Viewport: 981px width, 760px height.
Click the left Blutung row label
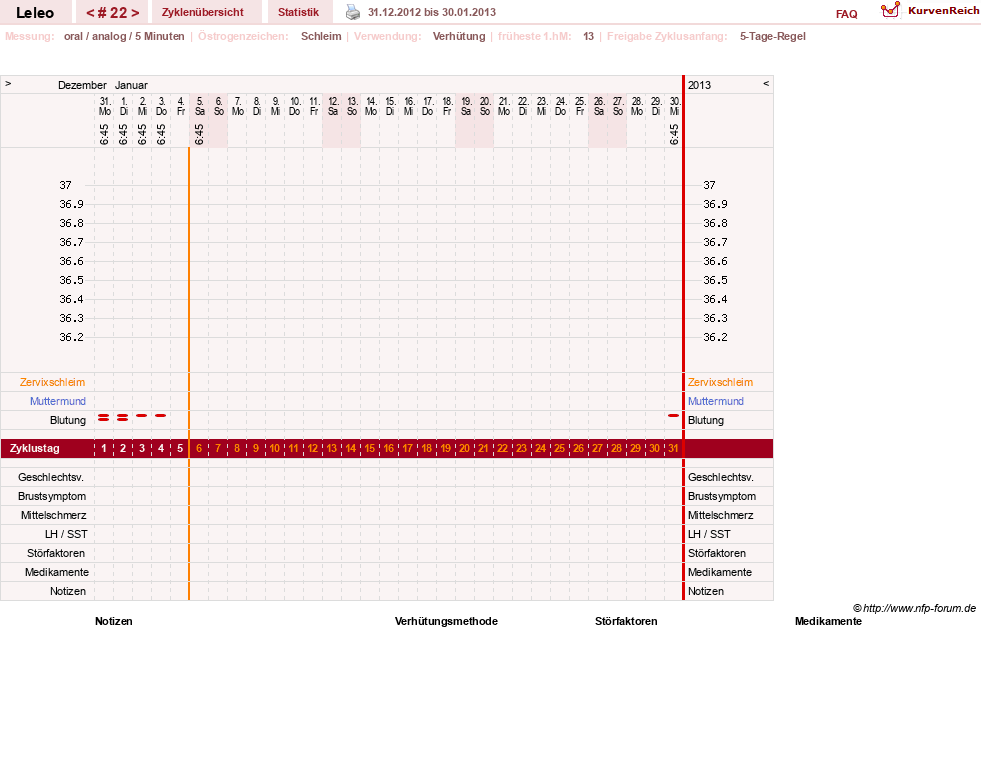coord(68,420)
